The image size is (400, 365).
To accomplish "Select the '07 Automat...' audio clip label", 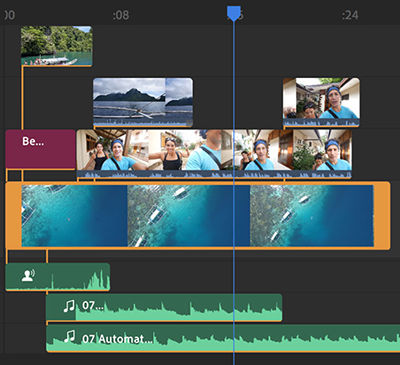I will pos(117,339).
